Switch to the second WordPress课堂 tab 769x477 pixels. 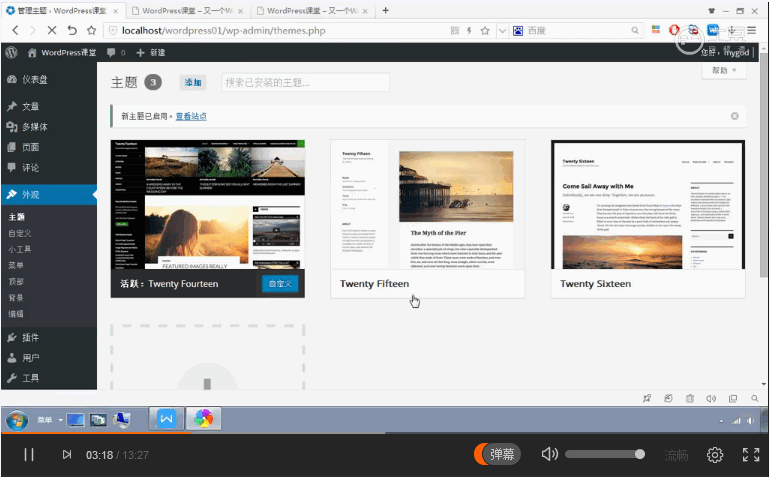coord(187,10)
